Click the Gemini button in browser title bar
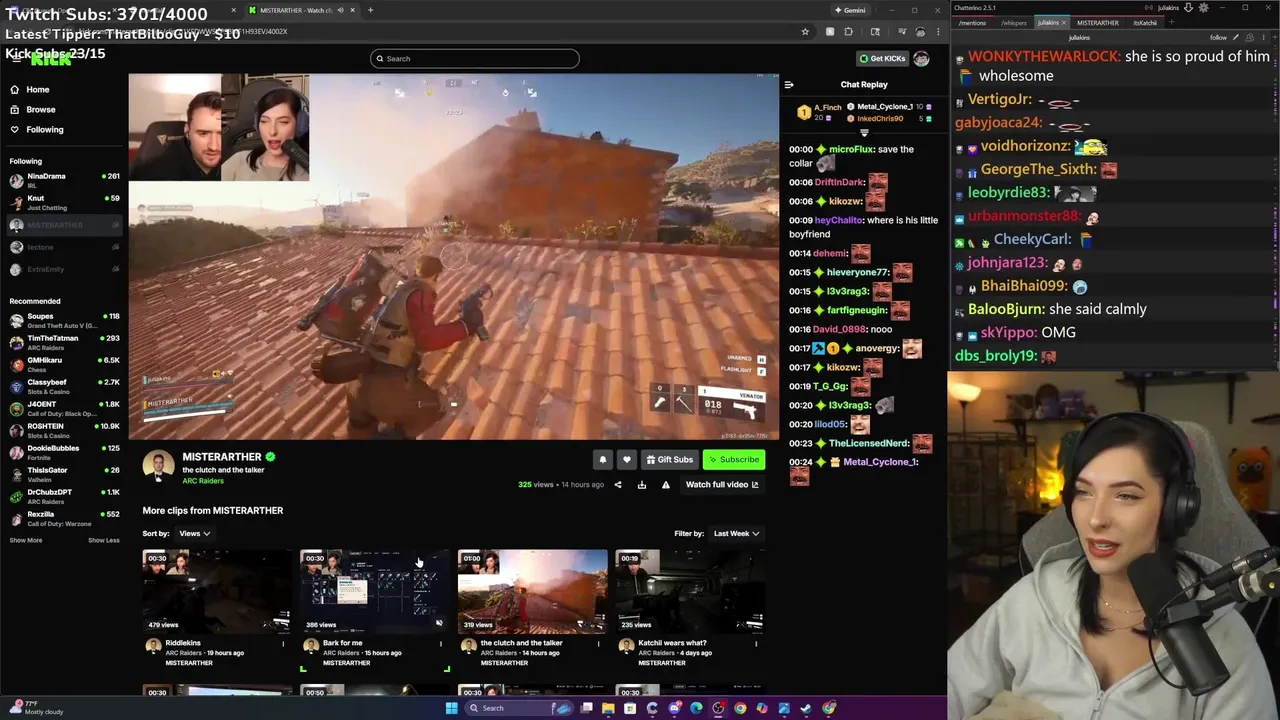The image size is (1280, 720). [849, 10]
